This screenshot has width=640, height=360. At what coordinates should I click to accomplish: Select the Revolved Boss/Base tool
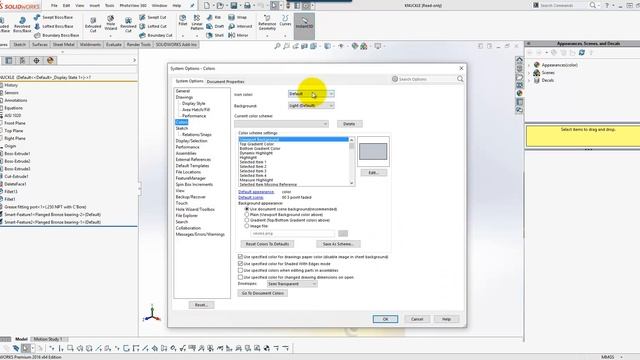pyautogui.click(x=22, y=25)
